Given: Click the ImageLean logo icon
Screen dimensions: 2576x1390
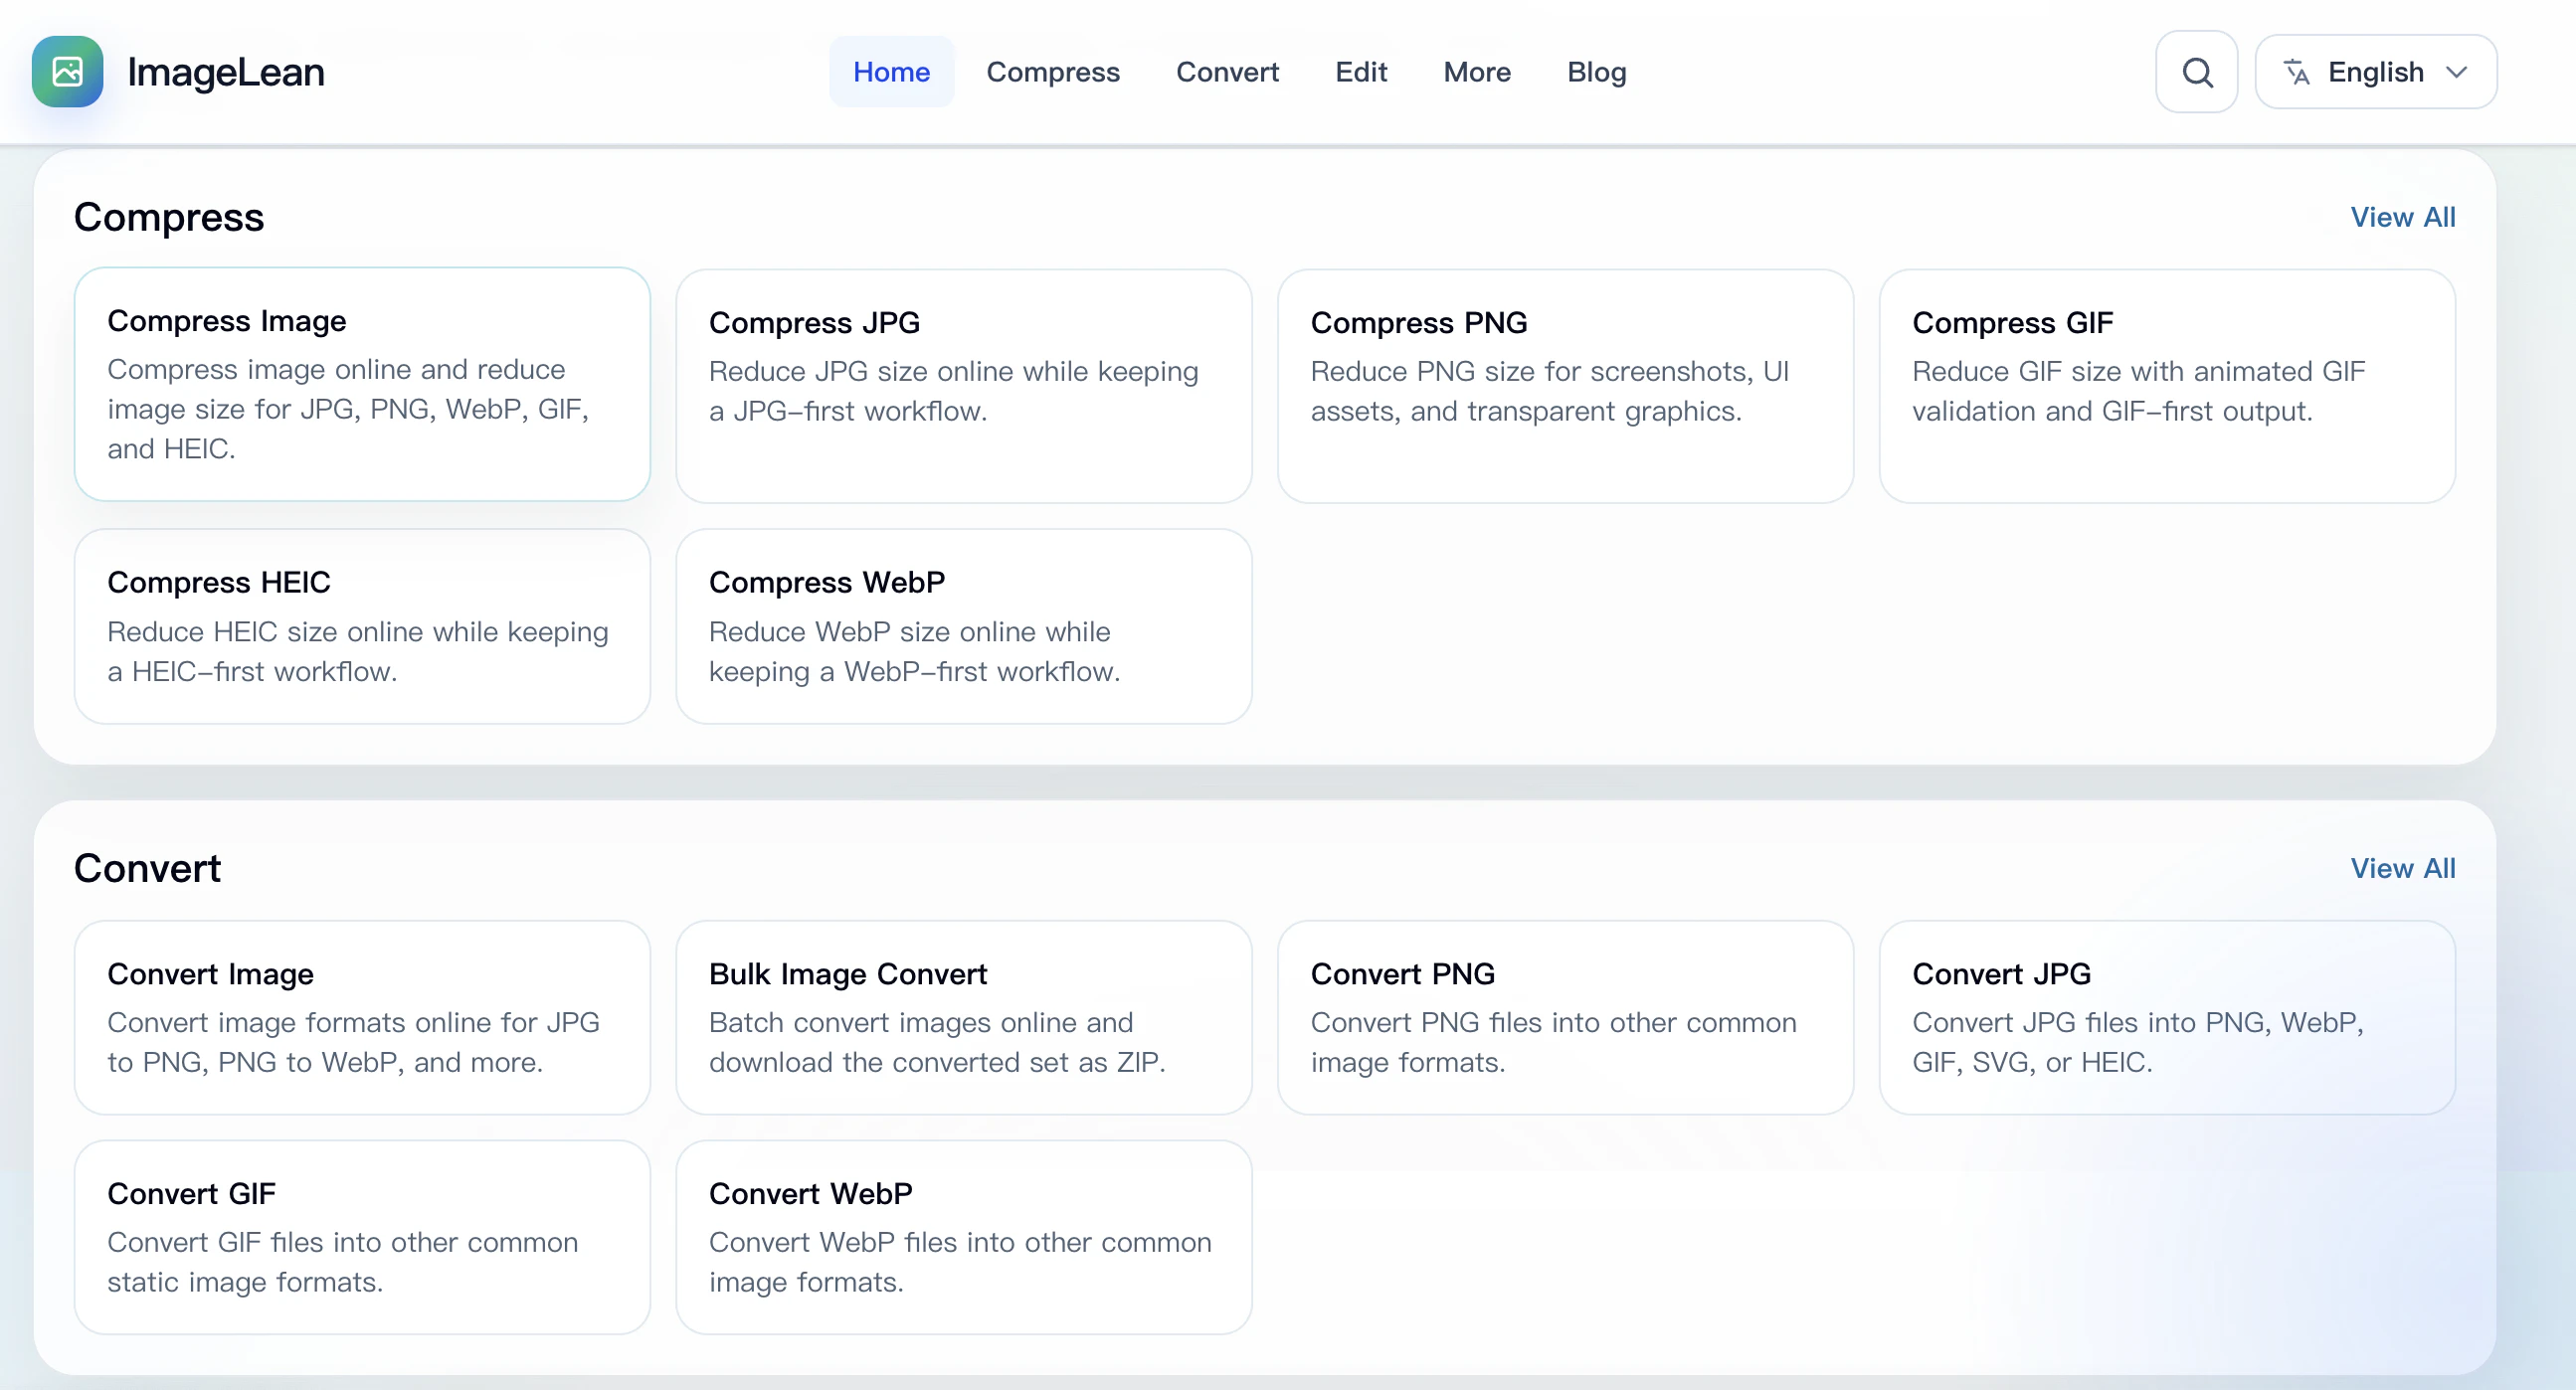Looking at the screenshot, I should click(67, 72).
